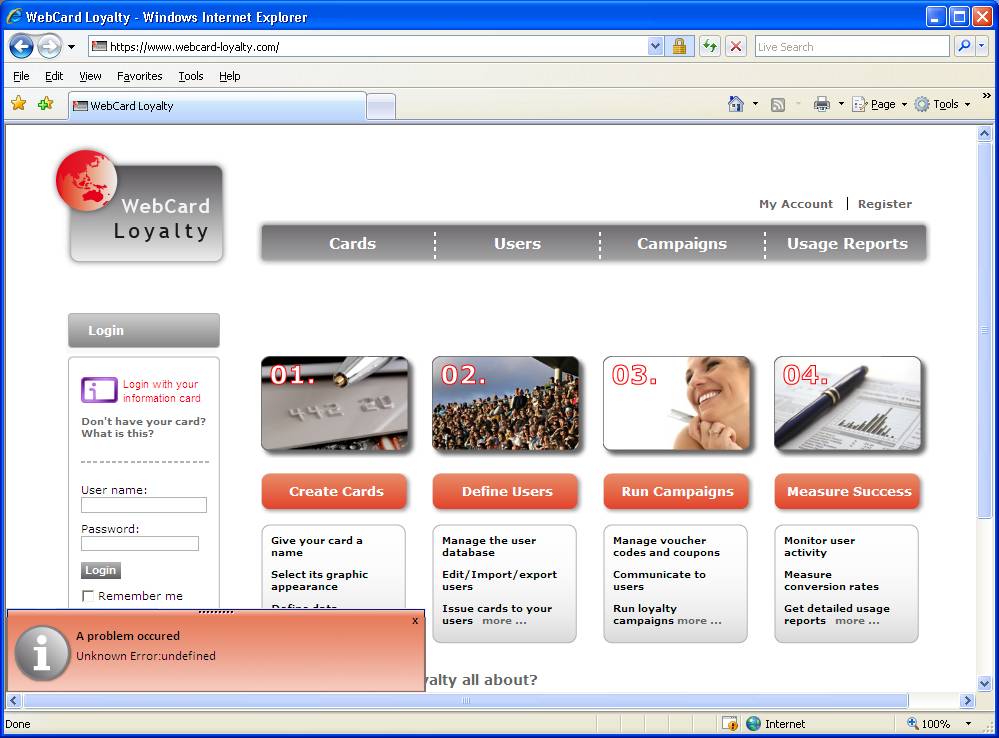Image resolution: width=999 pixels, height=738 pixels.
Task: Click the Refresh page icon
Action: coord(709,47)
